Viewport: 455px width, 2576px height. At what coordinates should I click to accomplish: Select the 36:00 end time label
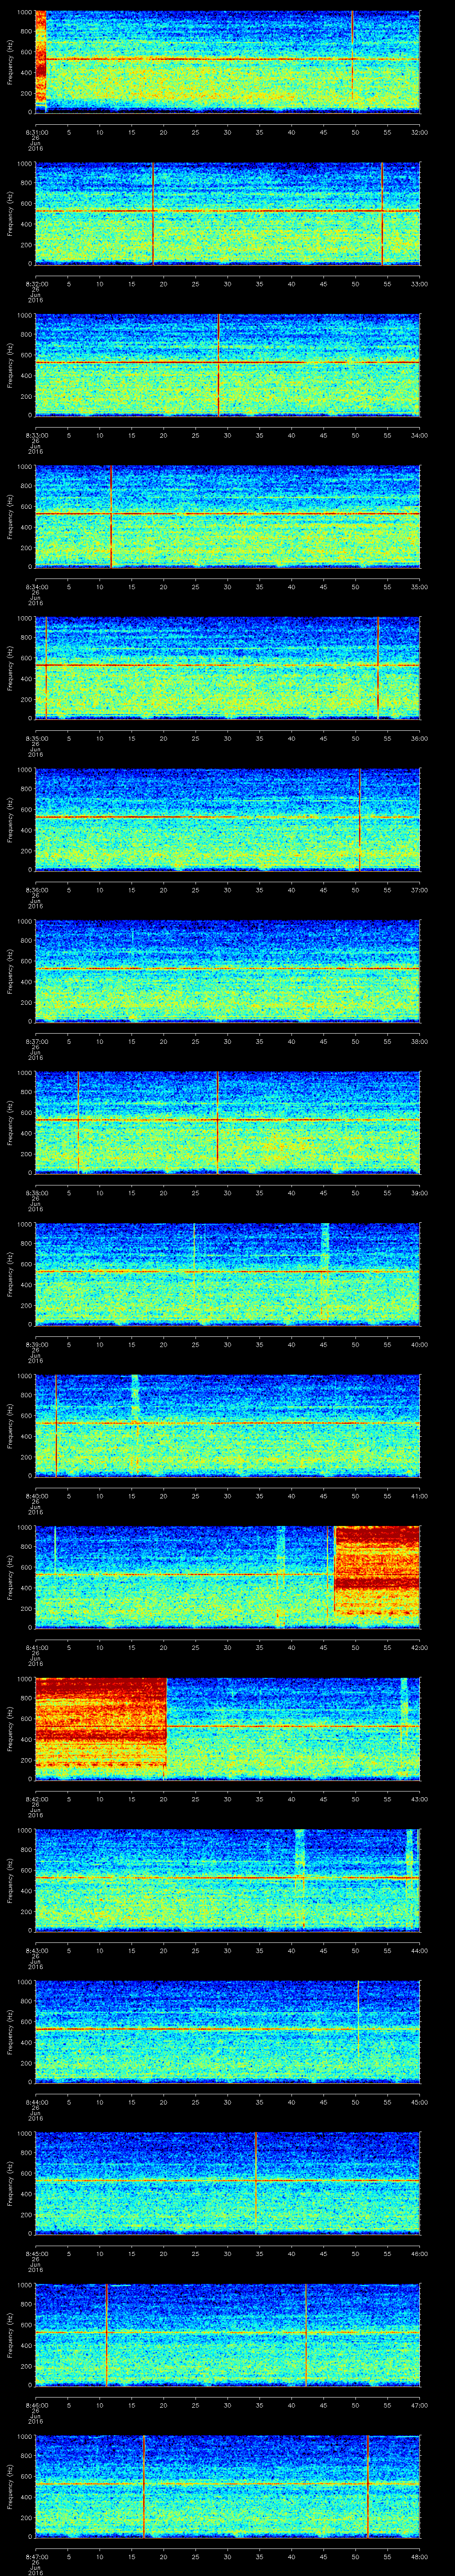point(420,738)
